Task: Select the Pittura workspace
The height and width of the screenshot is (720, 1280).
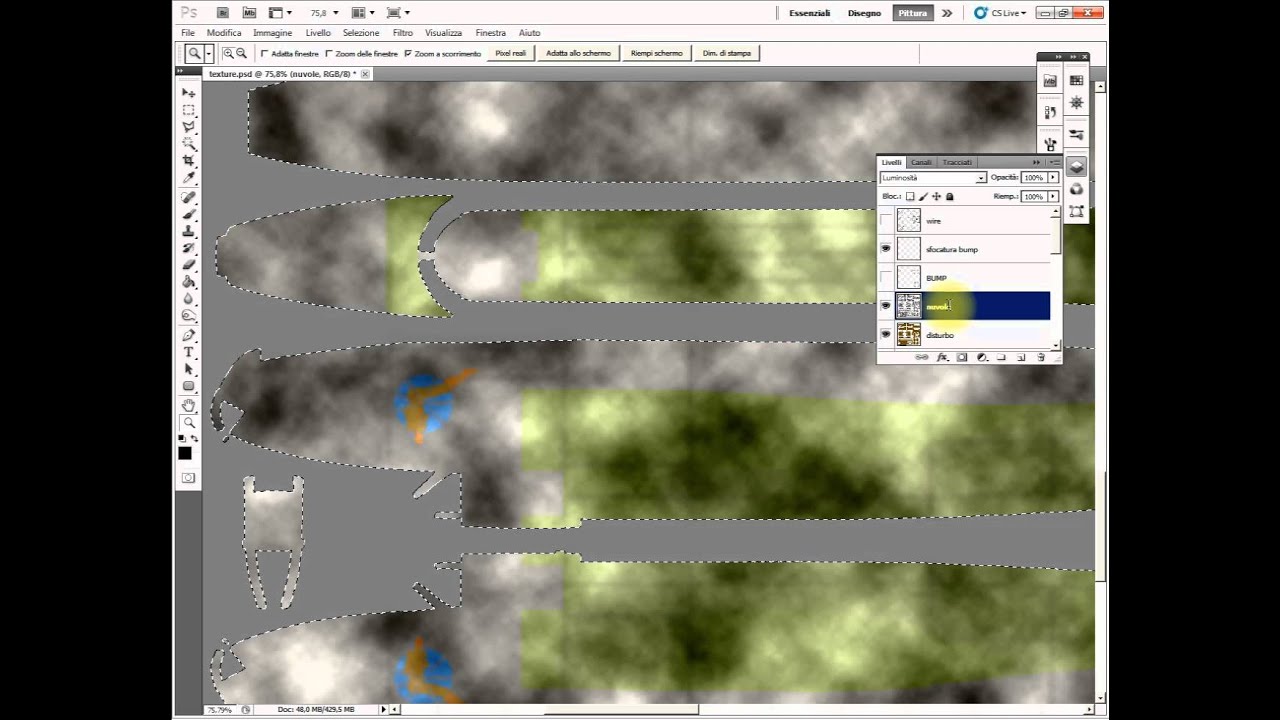Action: (x=912, y=13)
